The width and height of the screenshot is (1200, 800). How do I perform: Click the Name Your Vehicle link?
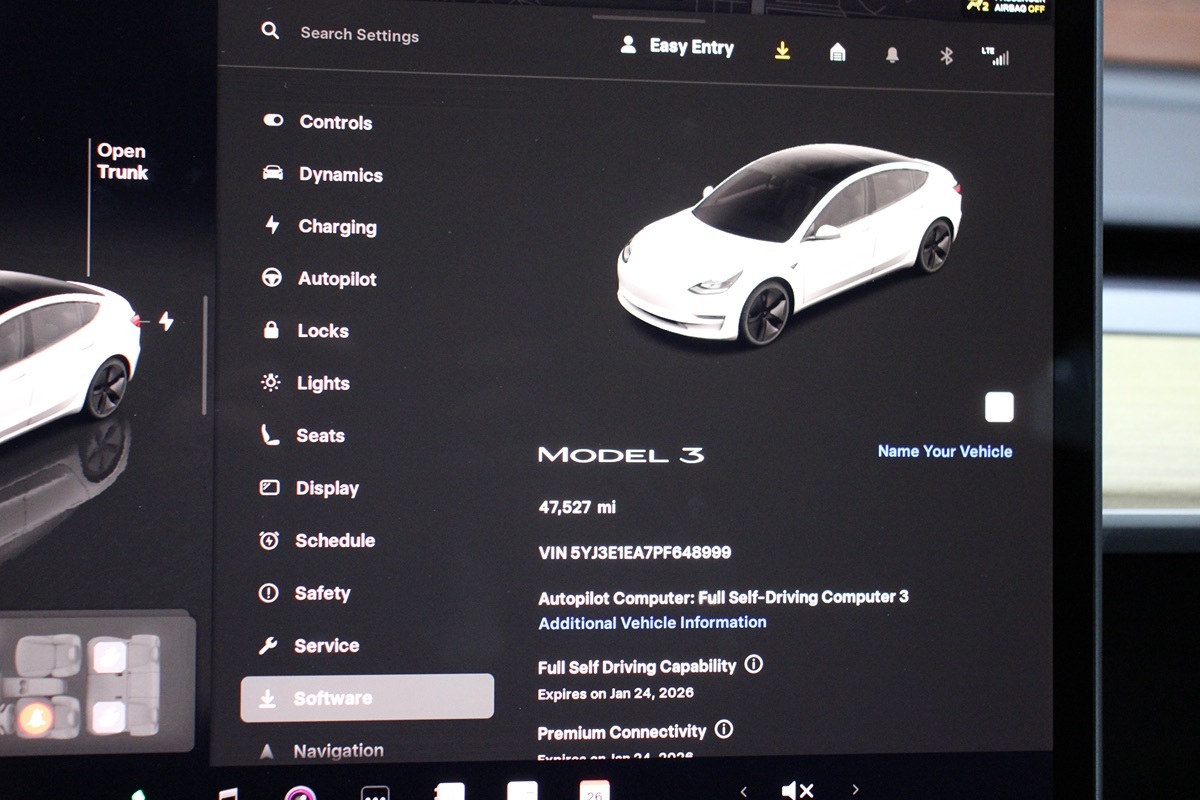(x=944, y=451)
